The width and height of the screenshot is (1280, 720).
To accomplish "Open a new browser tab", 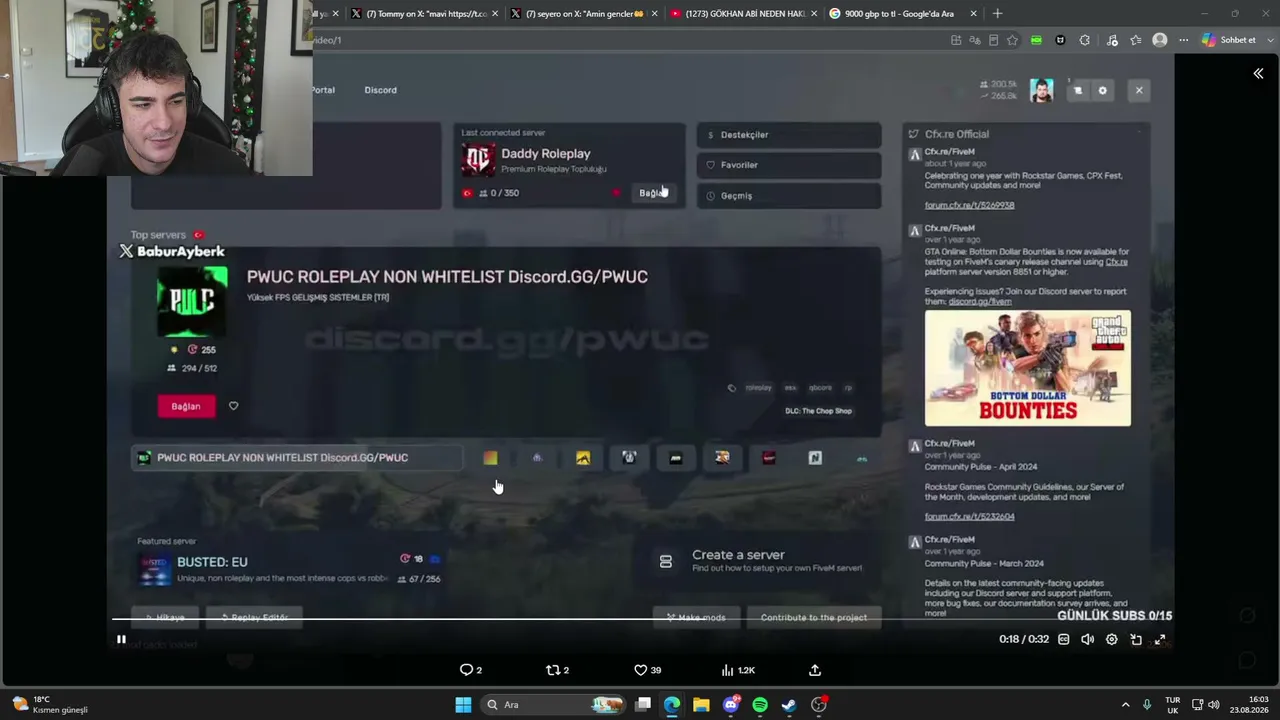I will (x=997, y=14).
